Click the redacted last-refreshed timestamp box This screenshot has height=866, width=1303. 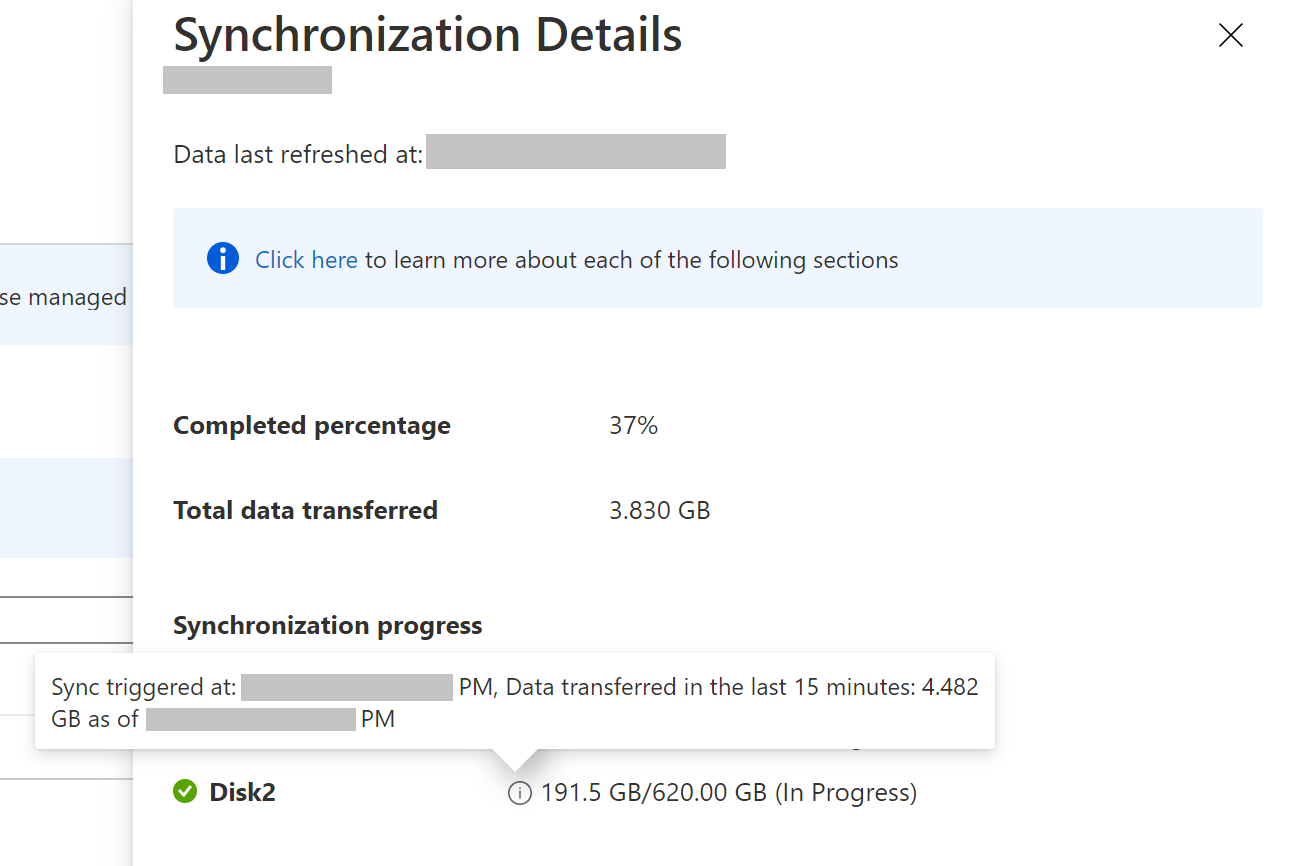(x=575, y=152)
